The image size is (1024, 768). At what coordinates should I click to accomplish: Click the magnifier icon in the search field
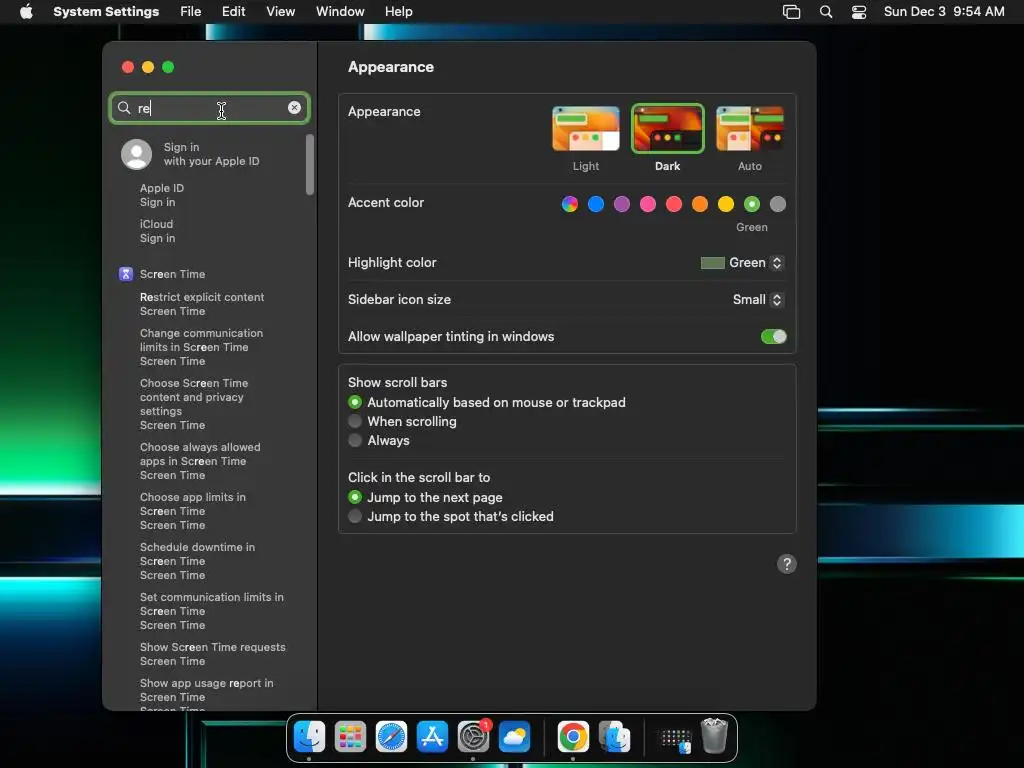click(124, 108)
